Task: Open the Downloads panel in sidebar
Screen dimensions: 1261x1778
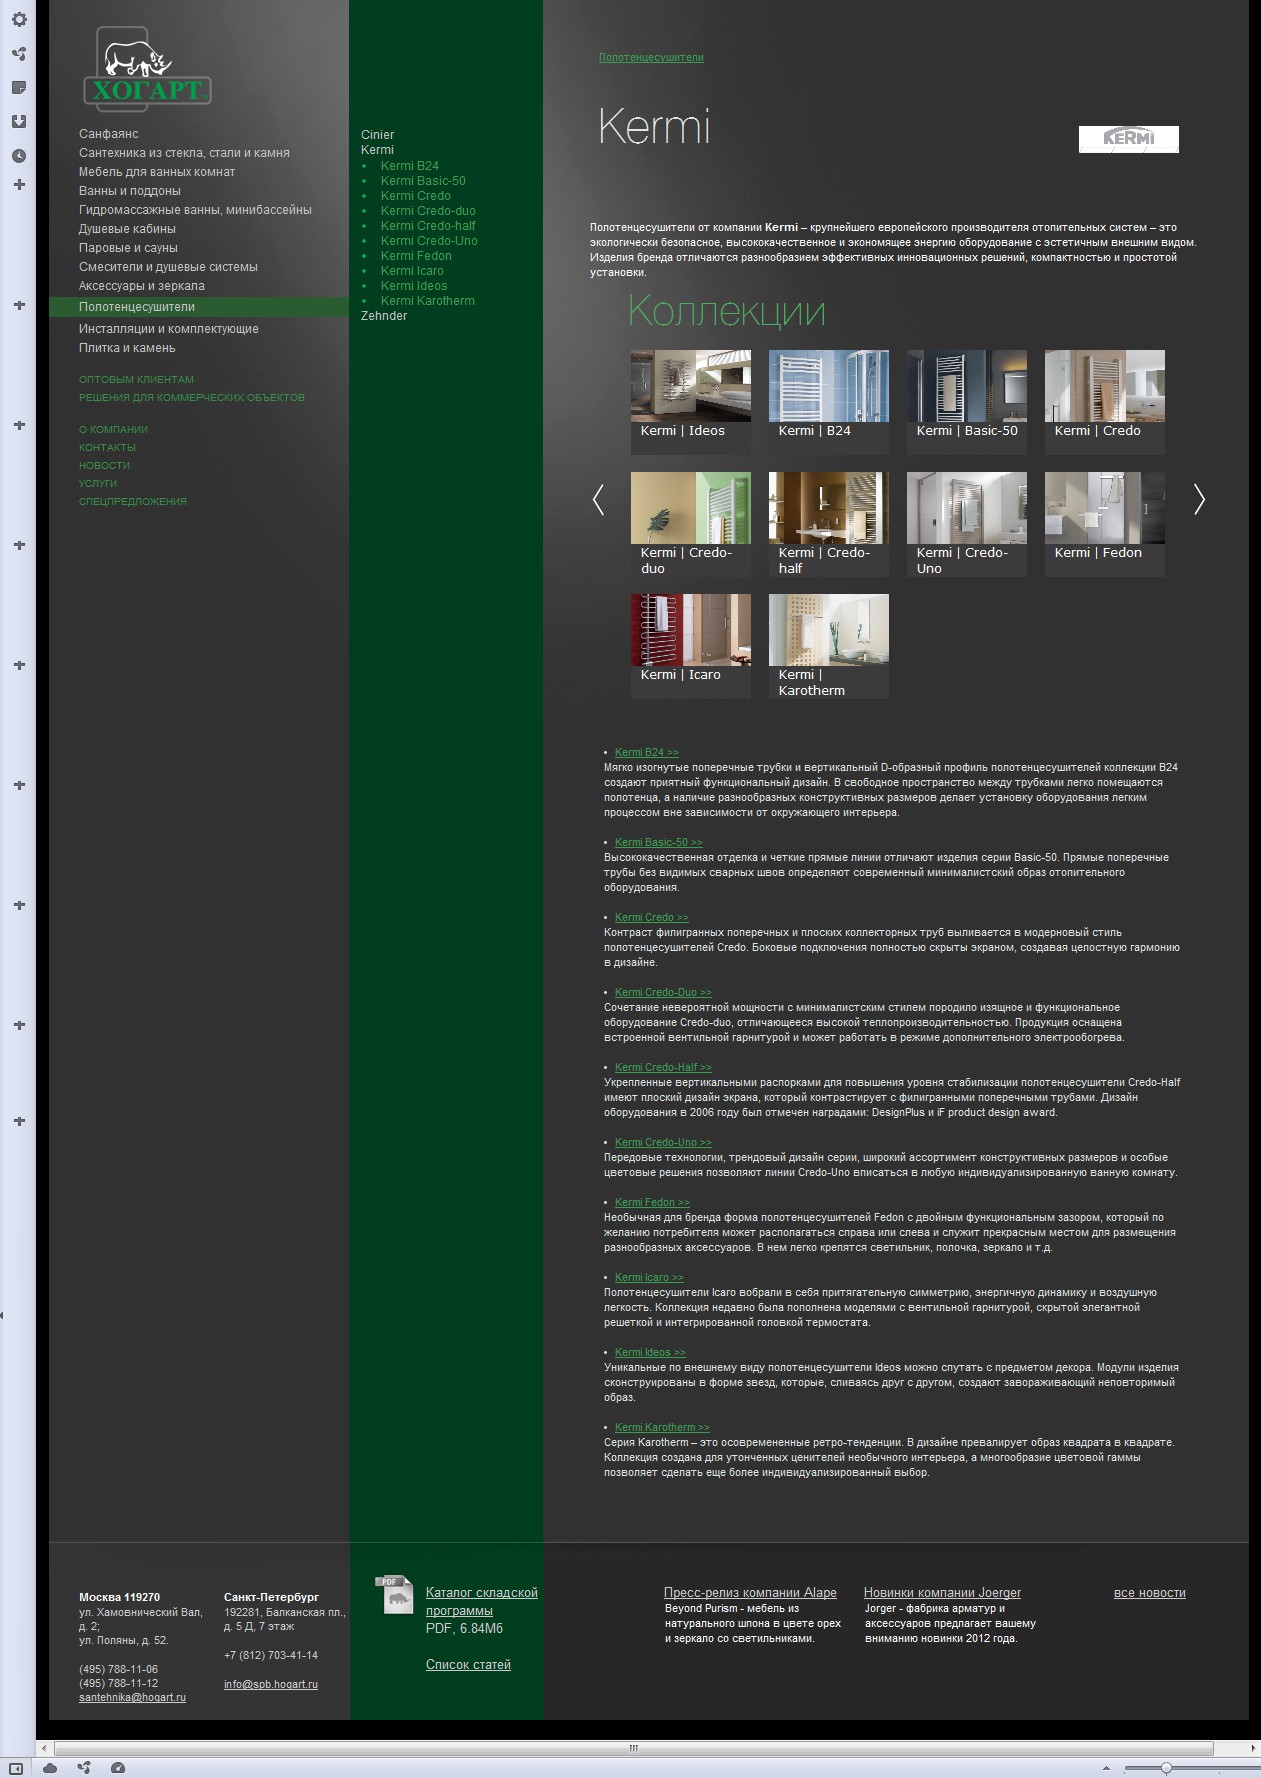Action: (x=18, y=122)
